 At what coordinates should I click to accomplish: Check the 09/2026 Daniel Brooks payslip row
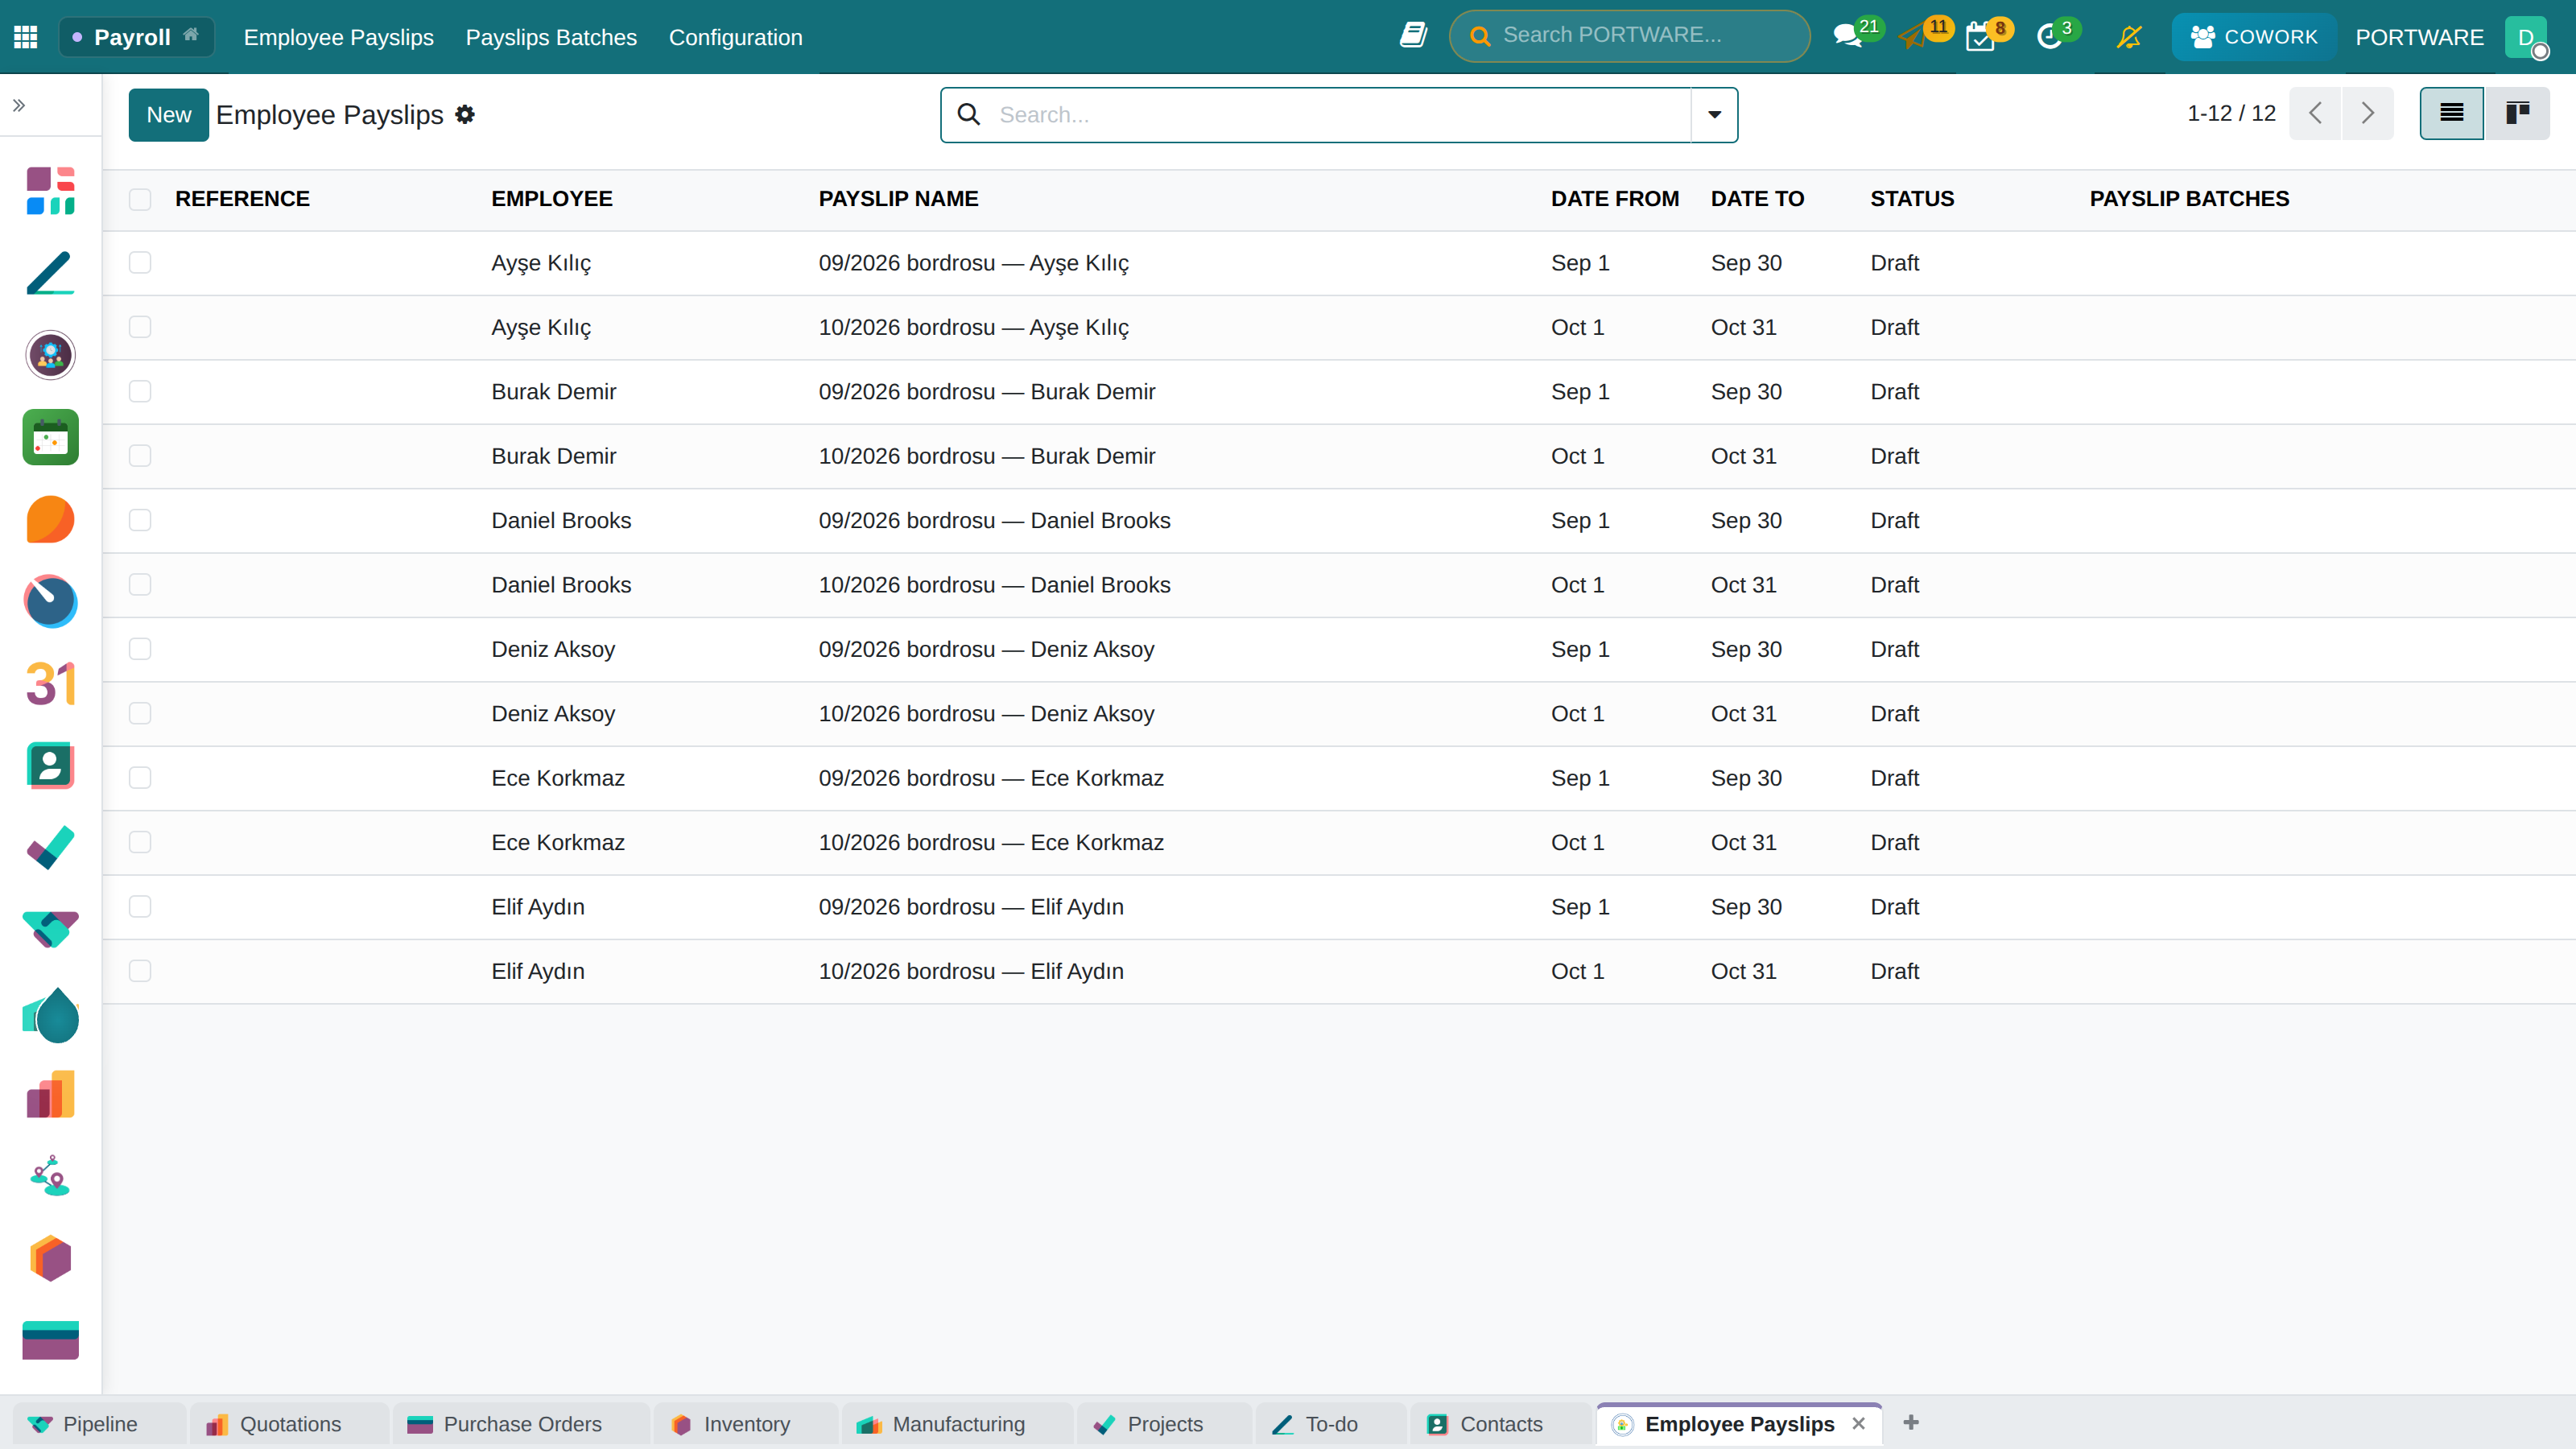(x=140, y=520)
